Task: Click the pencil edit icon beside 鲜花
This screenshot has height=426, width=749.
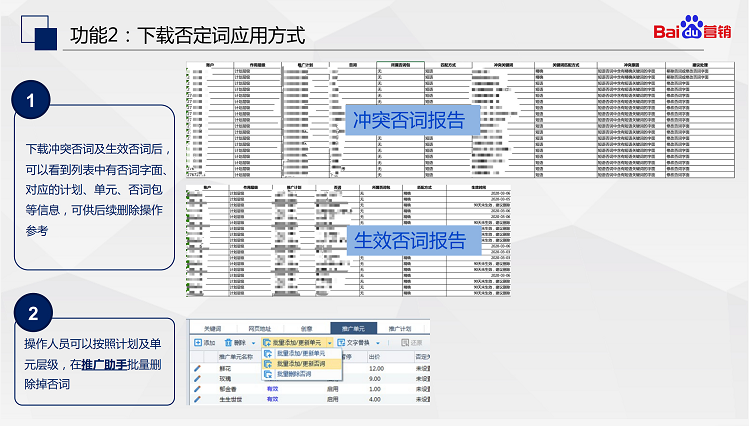Action: pos(198,368)
